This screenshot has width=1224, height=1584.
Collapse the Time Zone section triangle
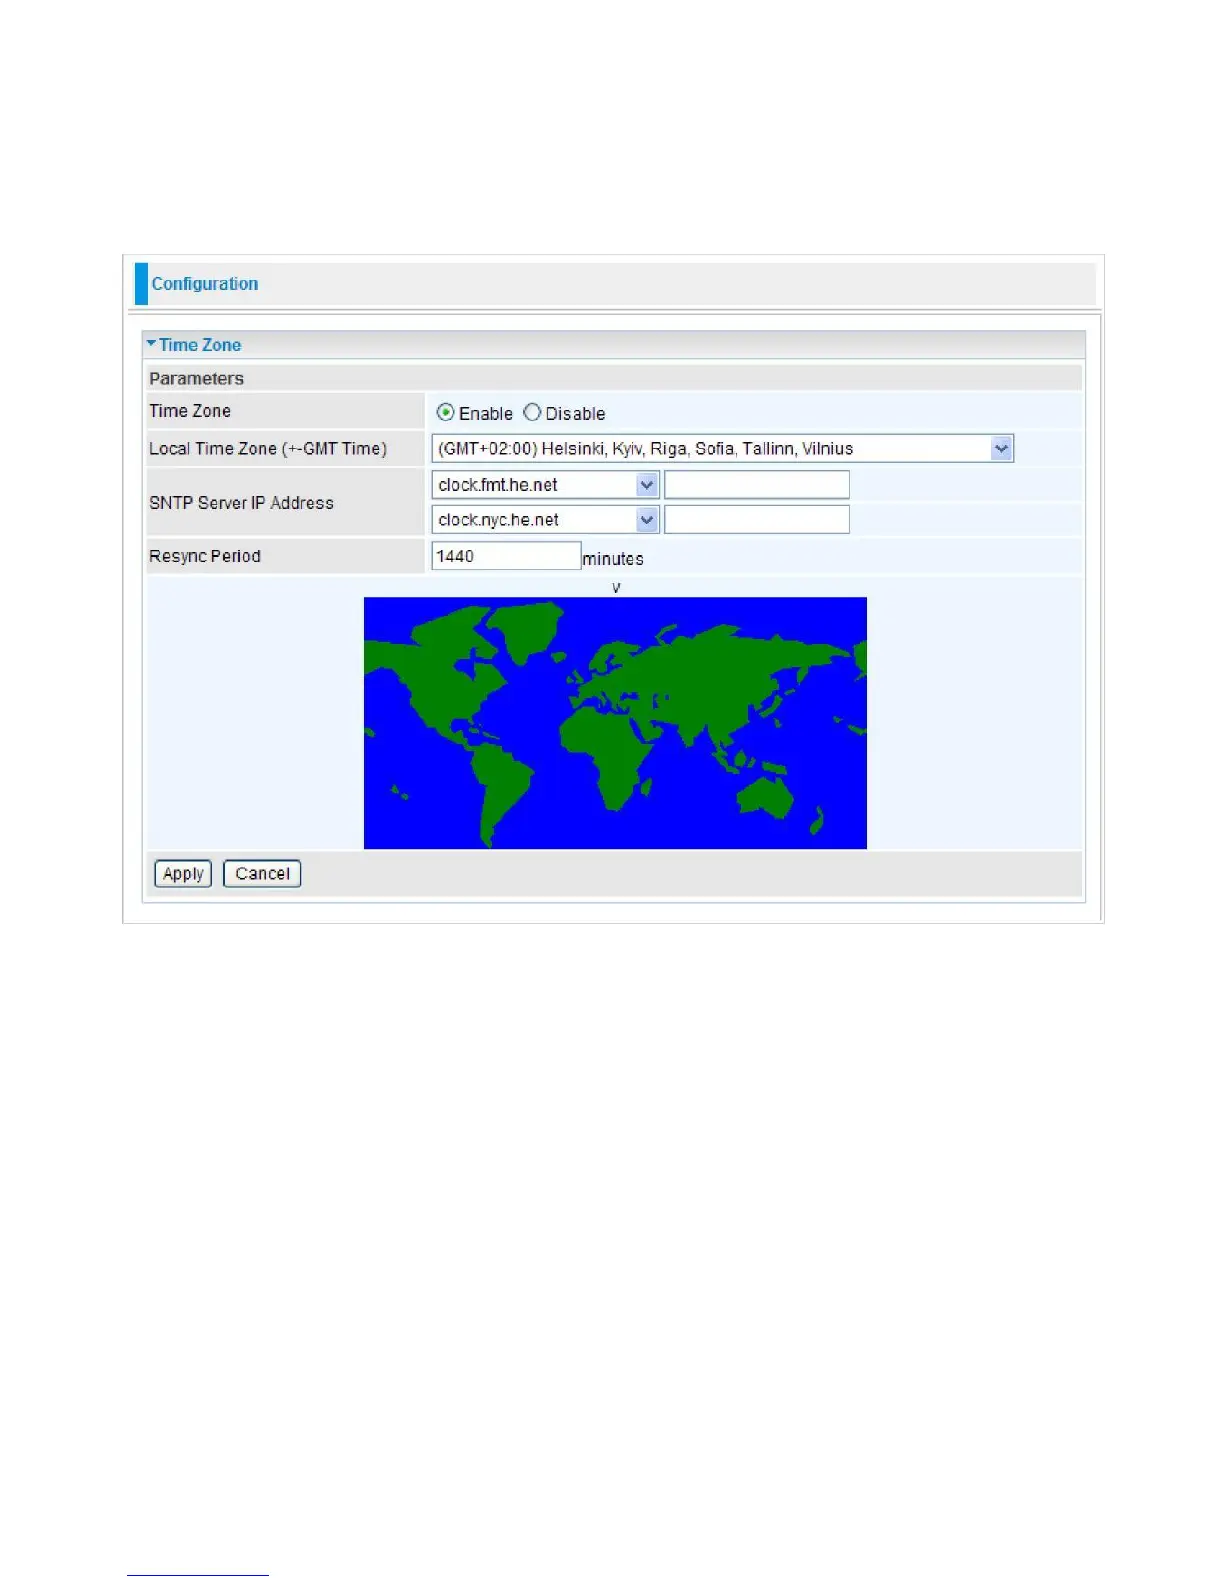coord(151,344)
